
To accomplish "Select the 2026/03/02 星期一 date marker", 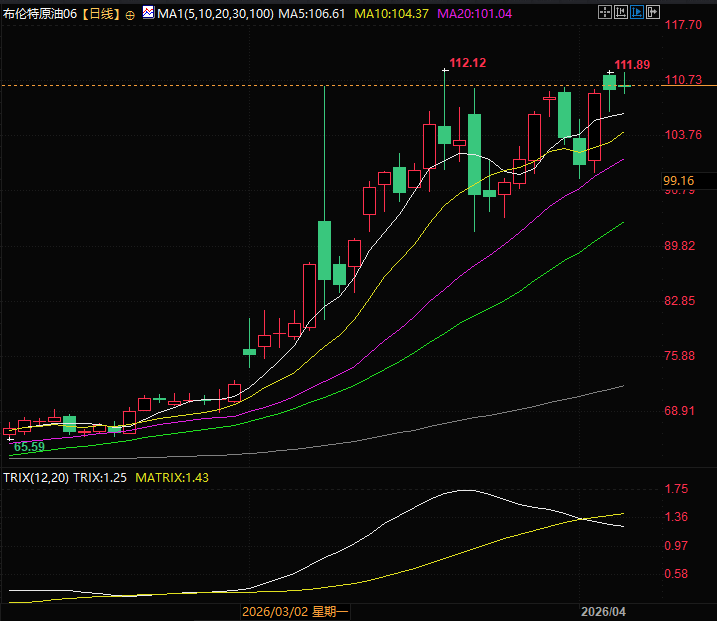I will [x=294, y=609].
